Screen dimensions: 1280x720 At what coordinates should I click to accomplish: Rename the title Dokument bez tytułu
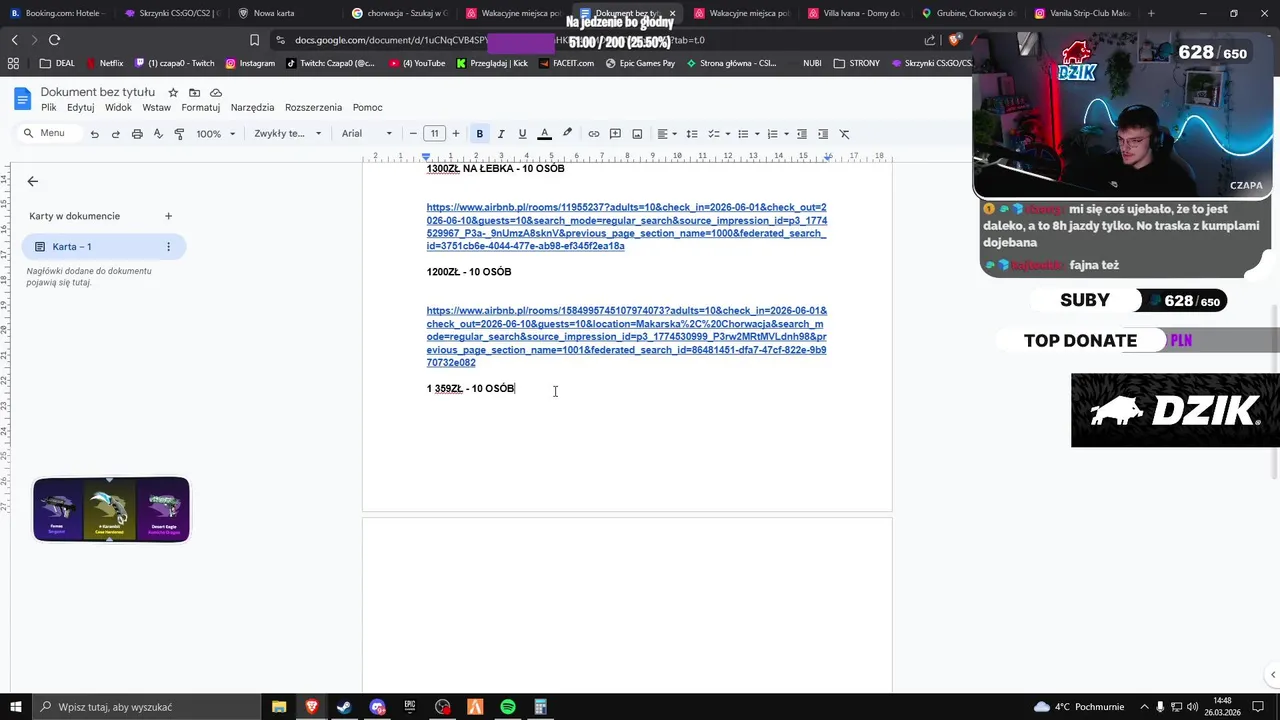98,92
